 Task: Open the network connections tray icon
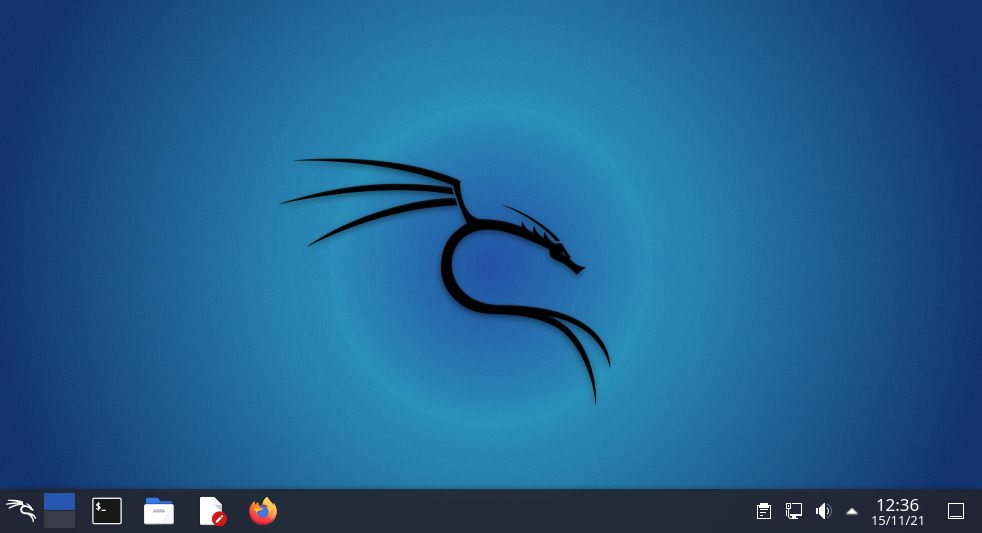click(x=794, y=511)
